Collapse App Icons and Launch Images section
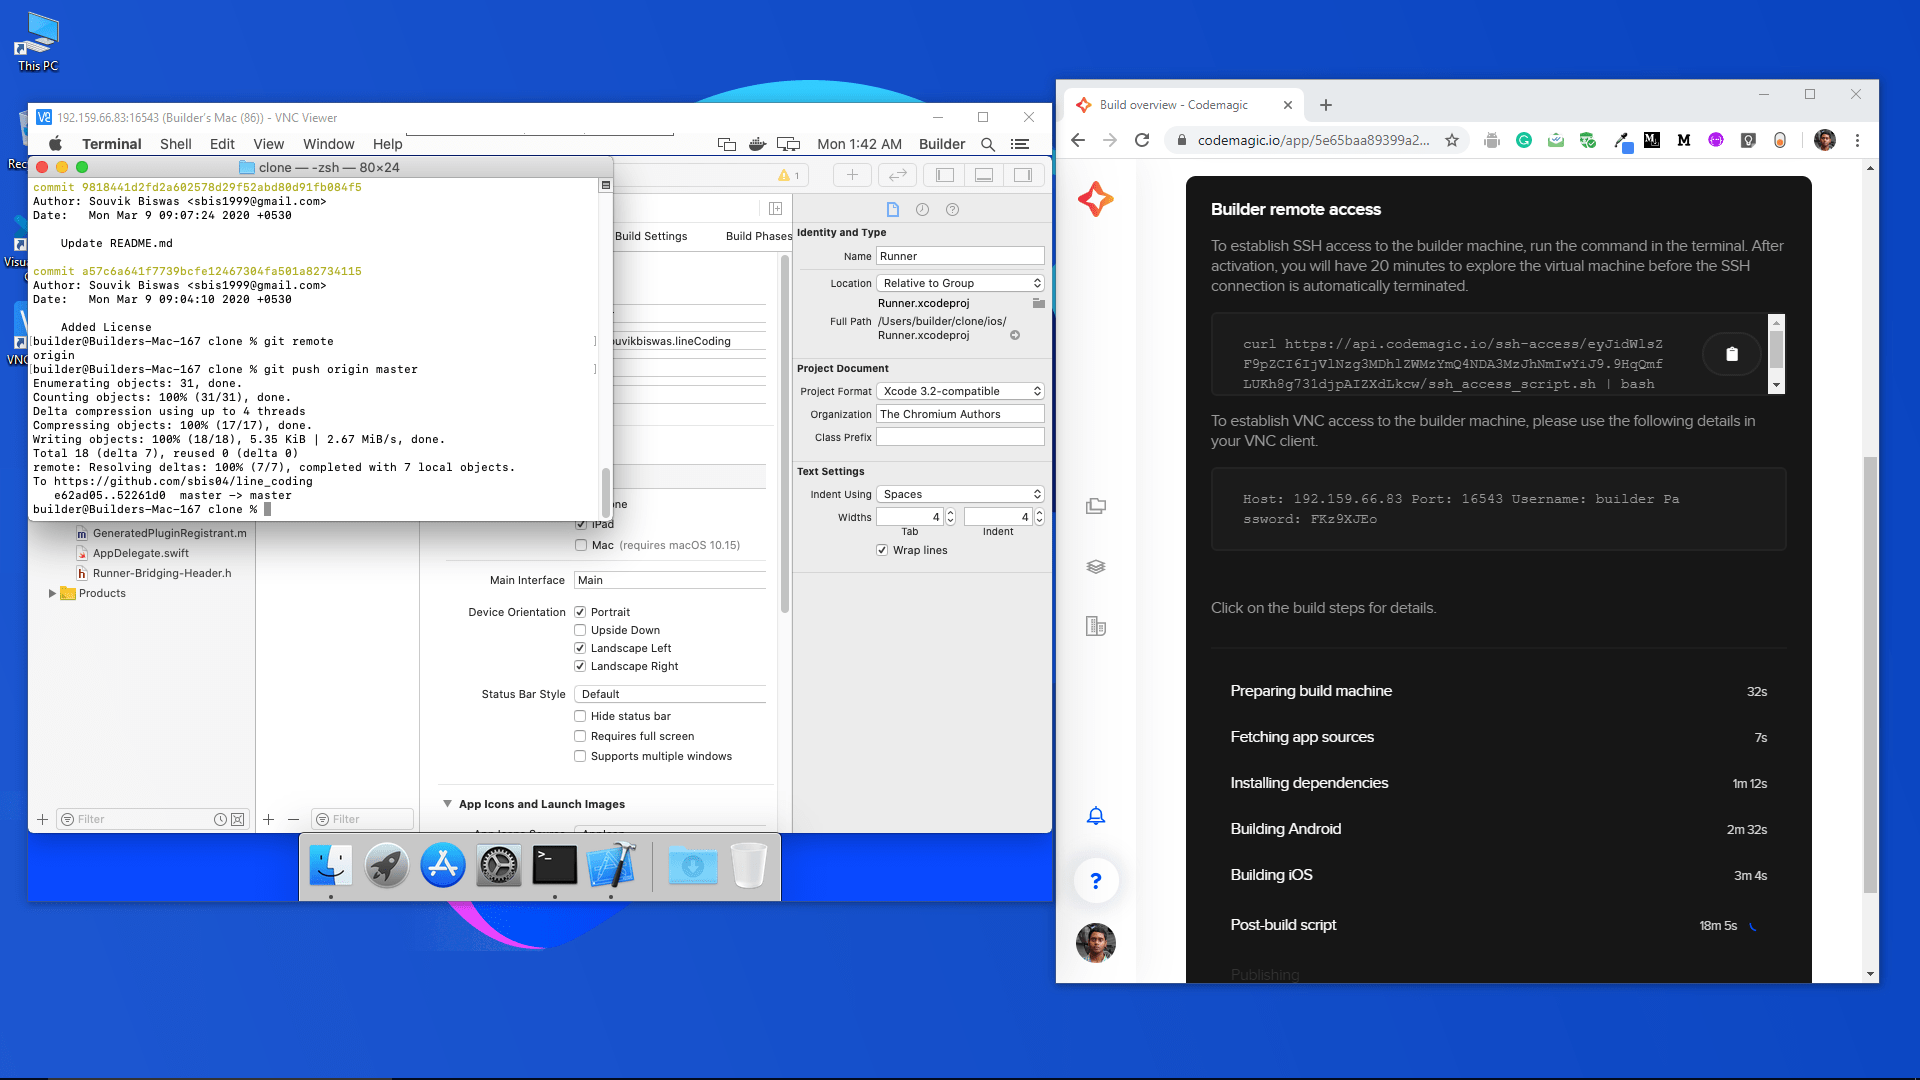This screenshot has height=1080, width=1920. coord(447,804)
